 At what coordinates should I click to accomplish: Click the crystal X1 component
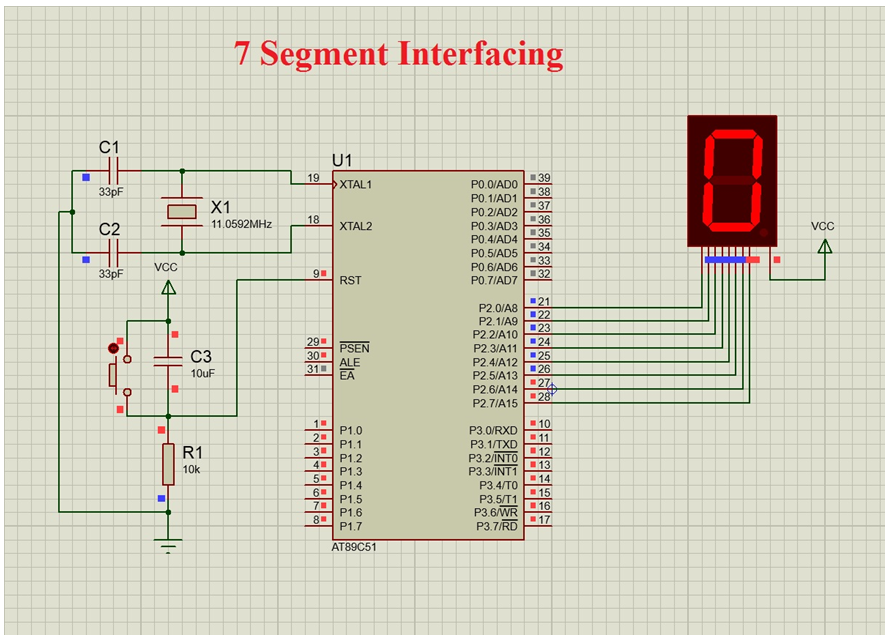(x=182, y=212)
